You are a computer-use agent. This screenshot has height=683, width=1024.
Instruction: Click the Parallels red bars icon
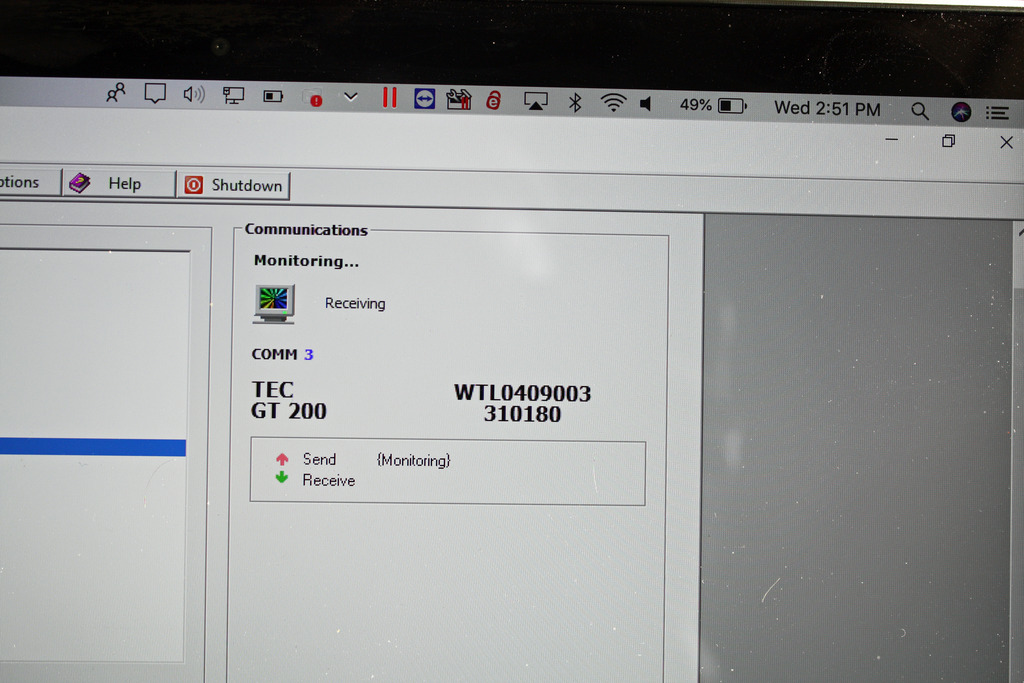tap(389, 98)
